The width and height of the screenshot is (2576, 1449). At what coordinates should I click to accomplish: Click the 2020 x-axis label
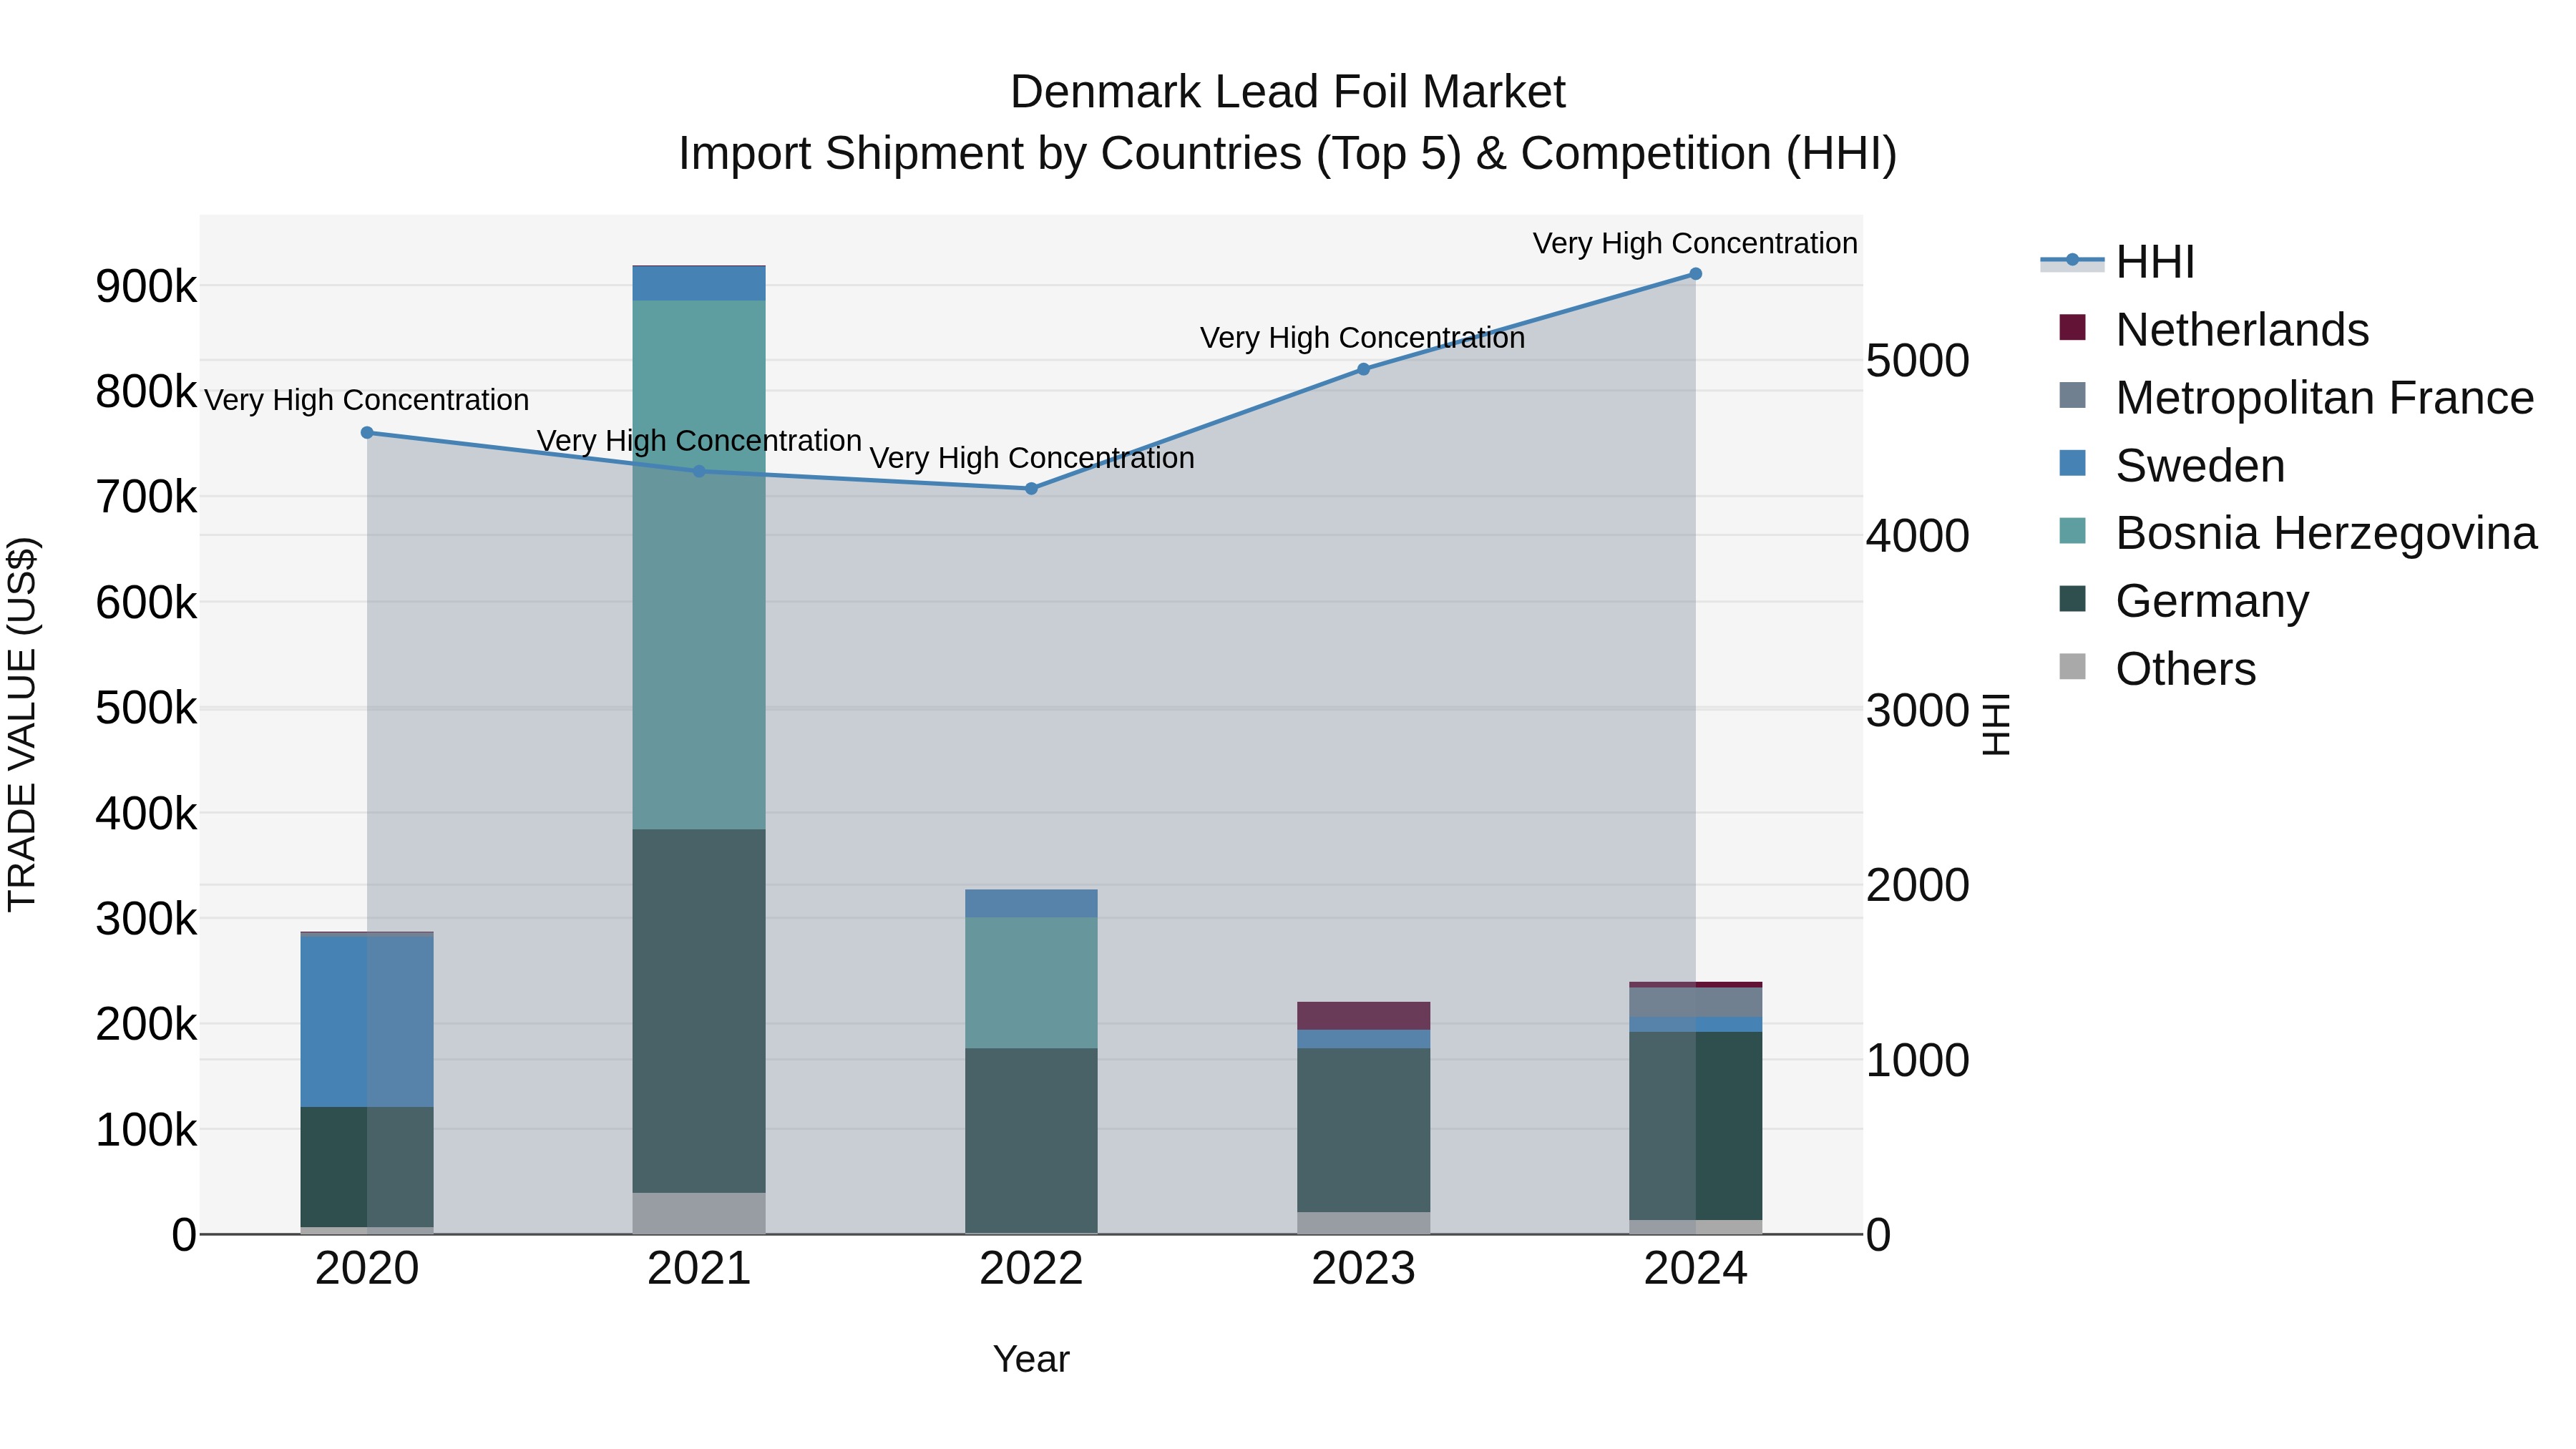click(x=367, y=1269)
